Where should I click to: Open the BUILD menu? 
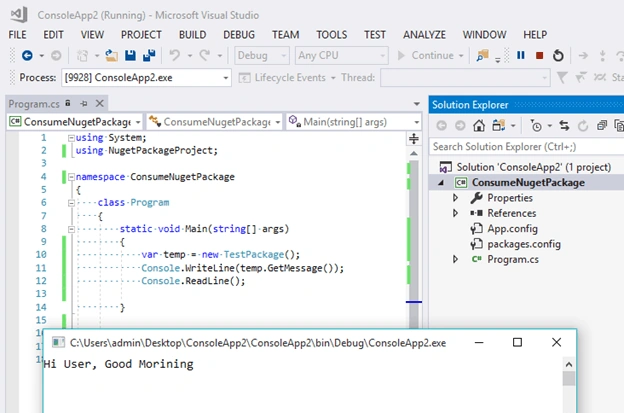pyautogui.click(x=192, y=35)
